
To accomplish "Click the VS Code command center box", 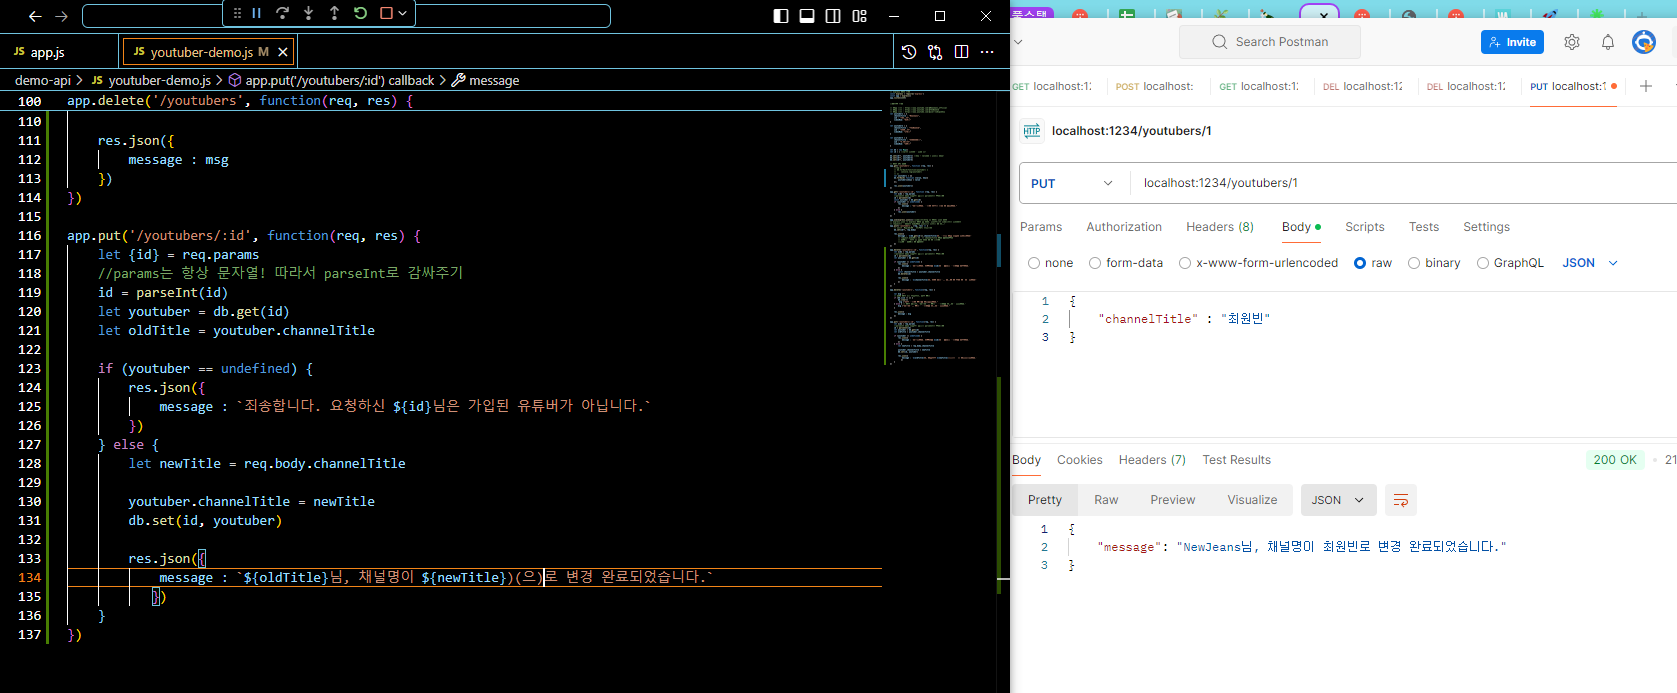I will tap(346, 16).
